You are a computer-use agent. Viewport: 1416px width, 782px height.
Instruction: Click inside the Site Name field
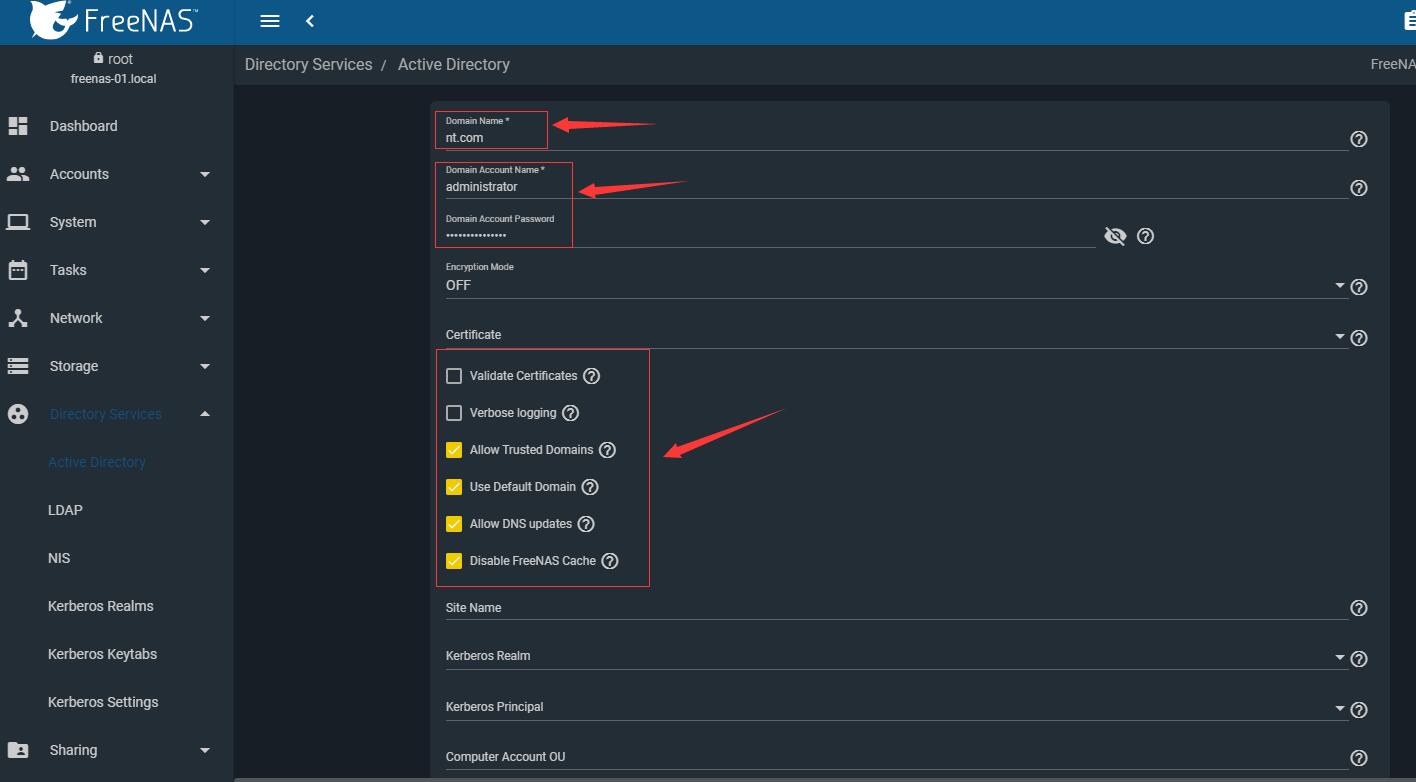(700, 610)
